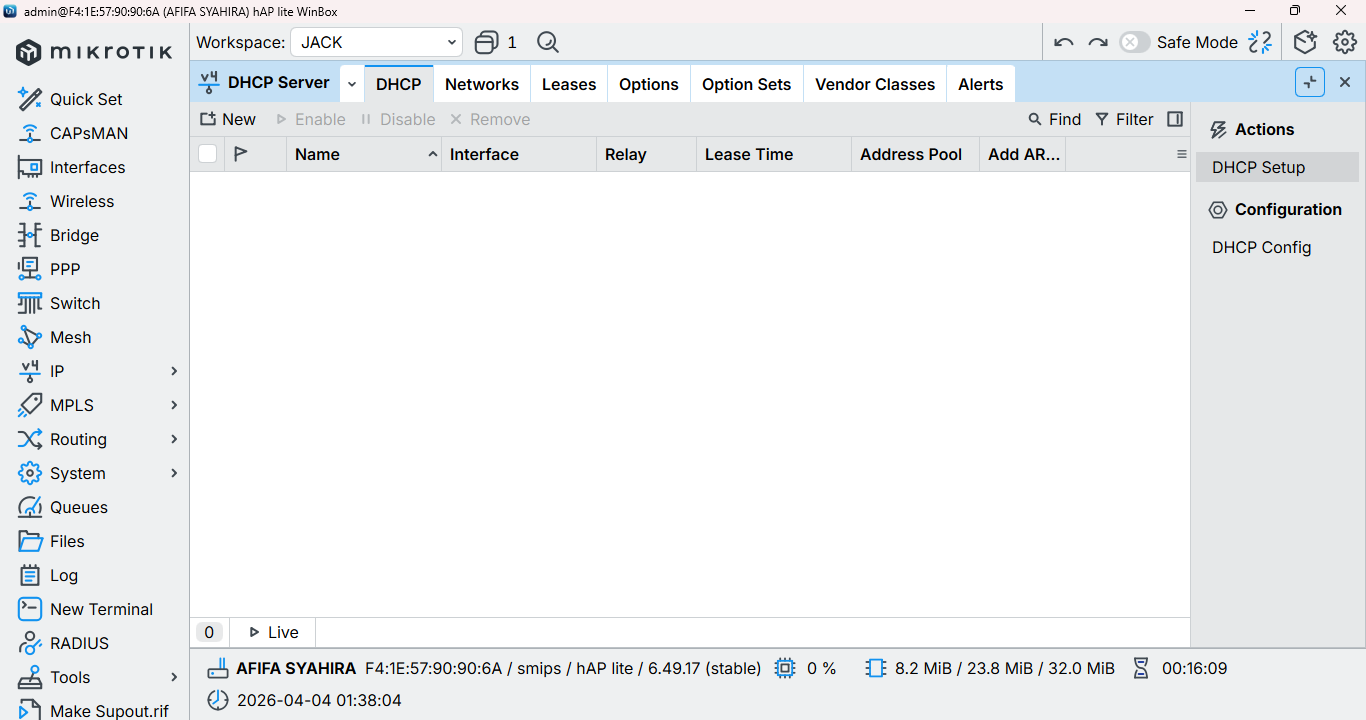This screenshot has height=720, width=1366.
Task: Toggle the Live button at bottom
Action: coord(274,632)
